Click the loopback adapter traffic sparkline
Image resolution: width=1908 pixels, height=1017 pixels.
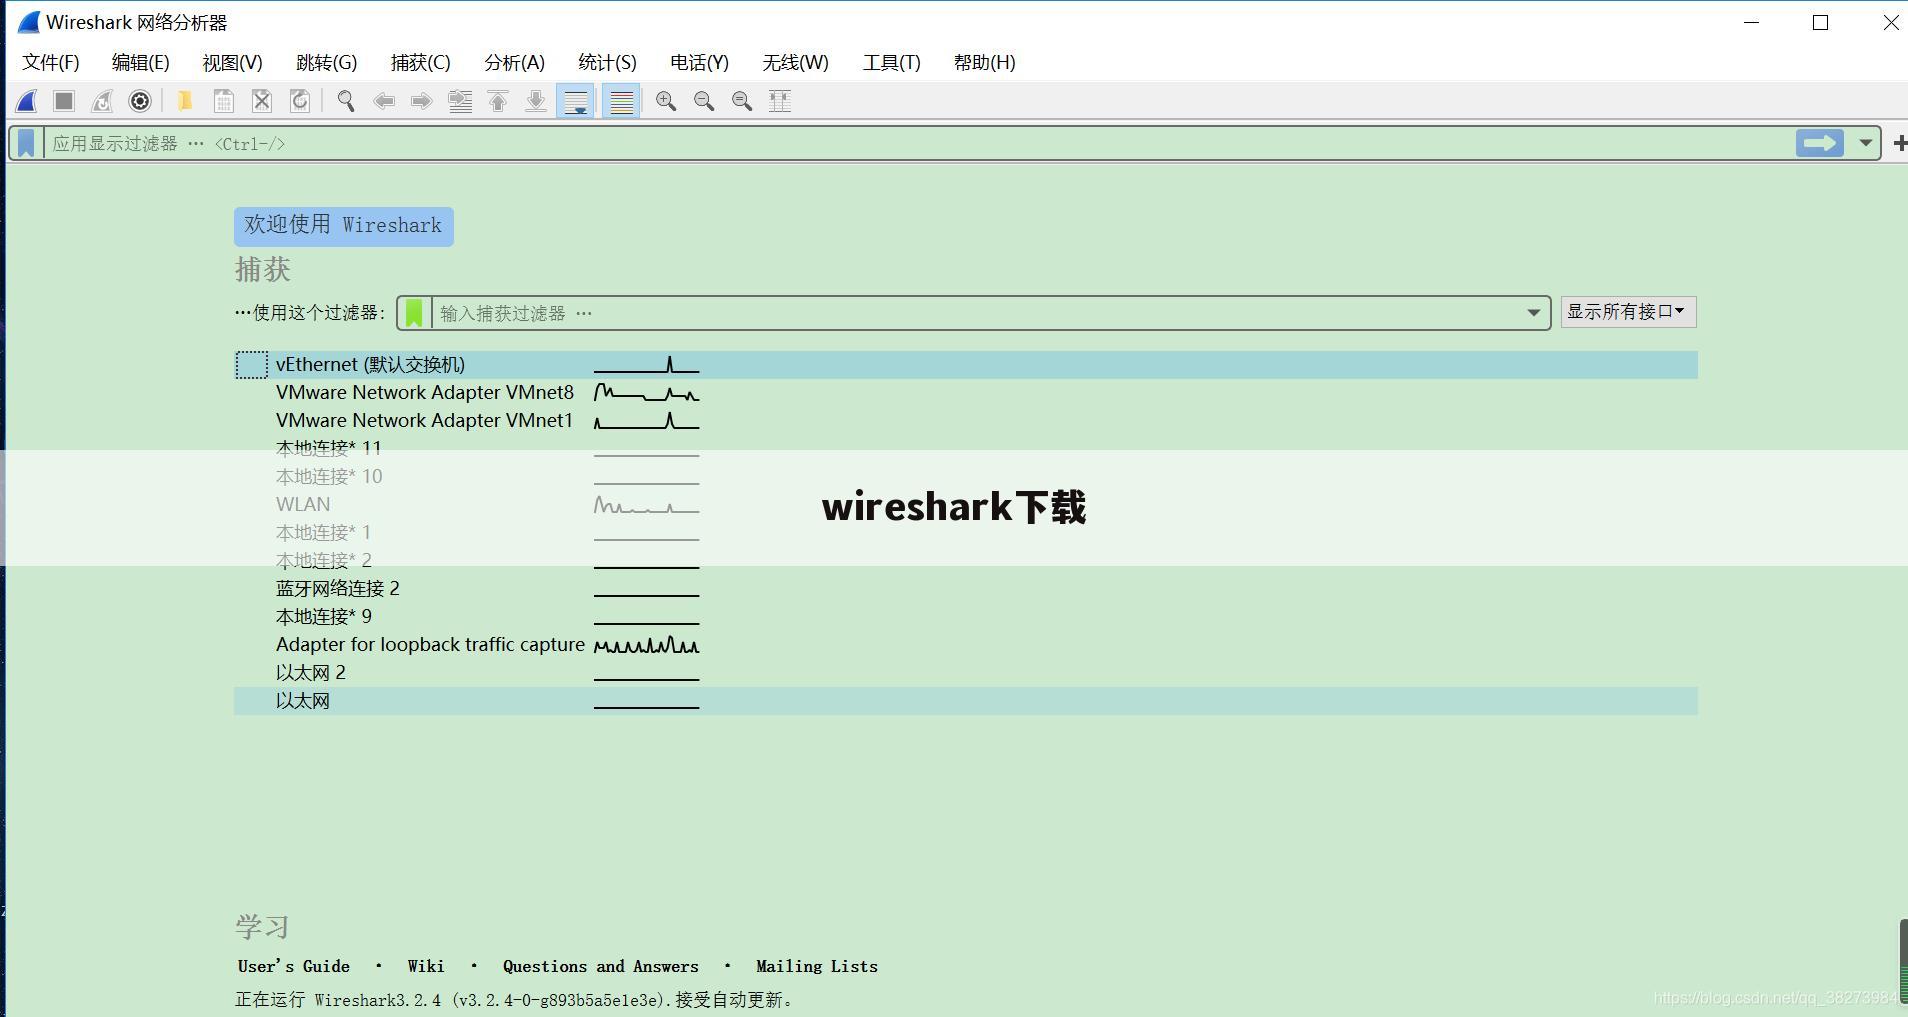[x=647, y=645]
